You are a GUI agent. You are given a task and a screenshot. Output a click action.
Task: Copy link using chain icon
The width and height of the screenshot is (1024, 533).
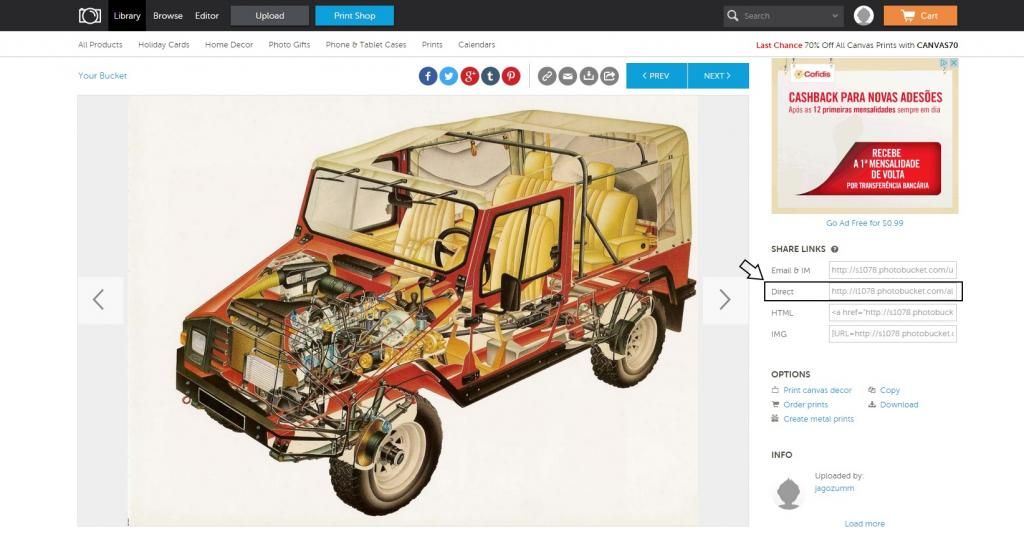547,76
